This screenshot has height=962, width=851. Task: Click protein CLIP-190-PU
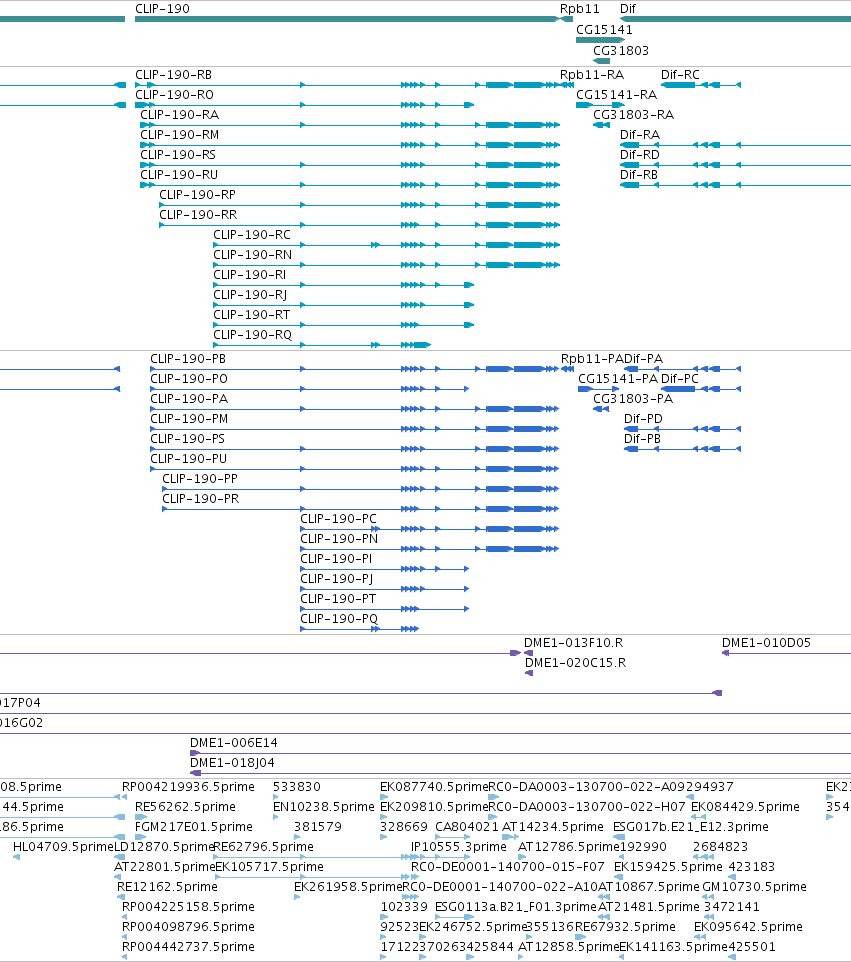pyautogui.click(x=188, y=459)
